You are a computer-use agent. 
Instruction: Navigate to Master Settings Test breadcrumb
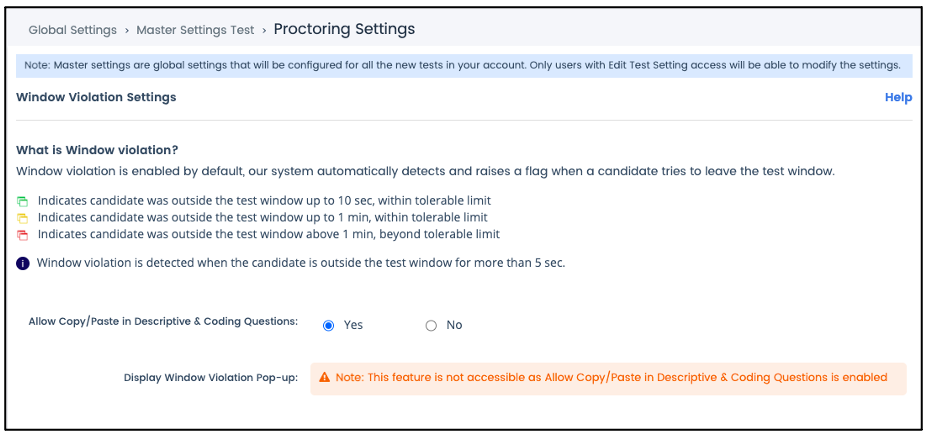[195, 30]
